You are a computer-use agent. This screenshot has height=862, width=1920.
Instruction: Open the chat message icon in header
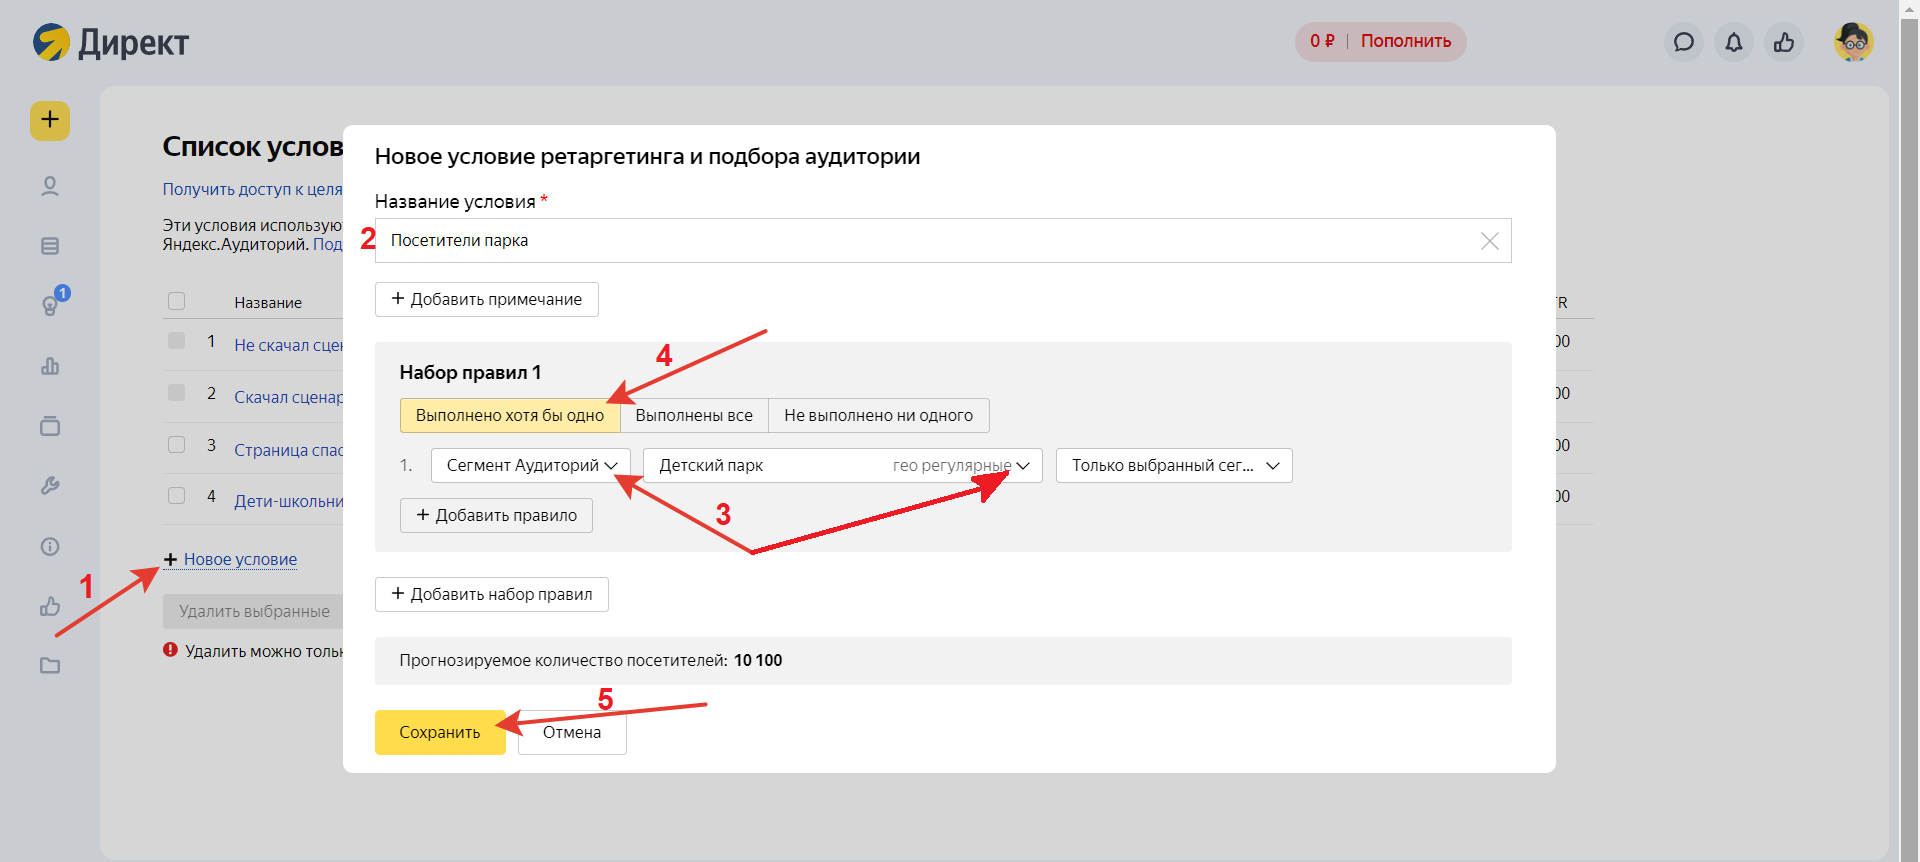coord(1684,42)
